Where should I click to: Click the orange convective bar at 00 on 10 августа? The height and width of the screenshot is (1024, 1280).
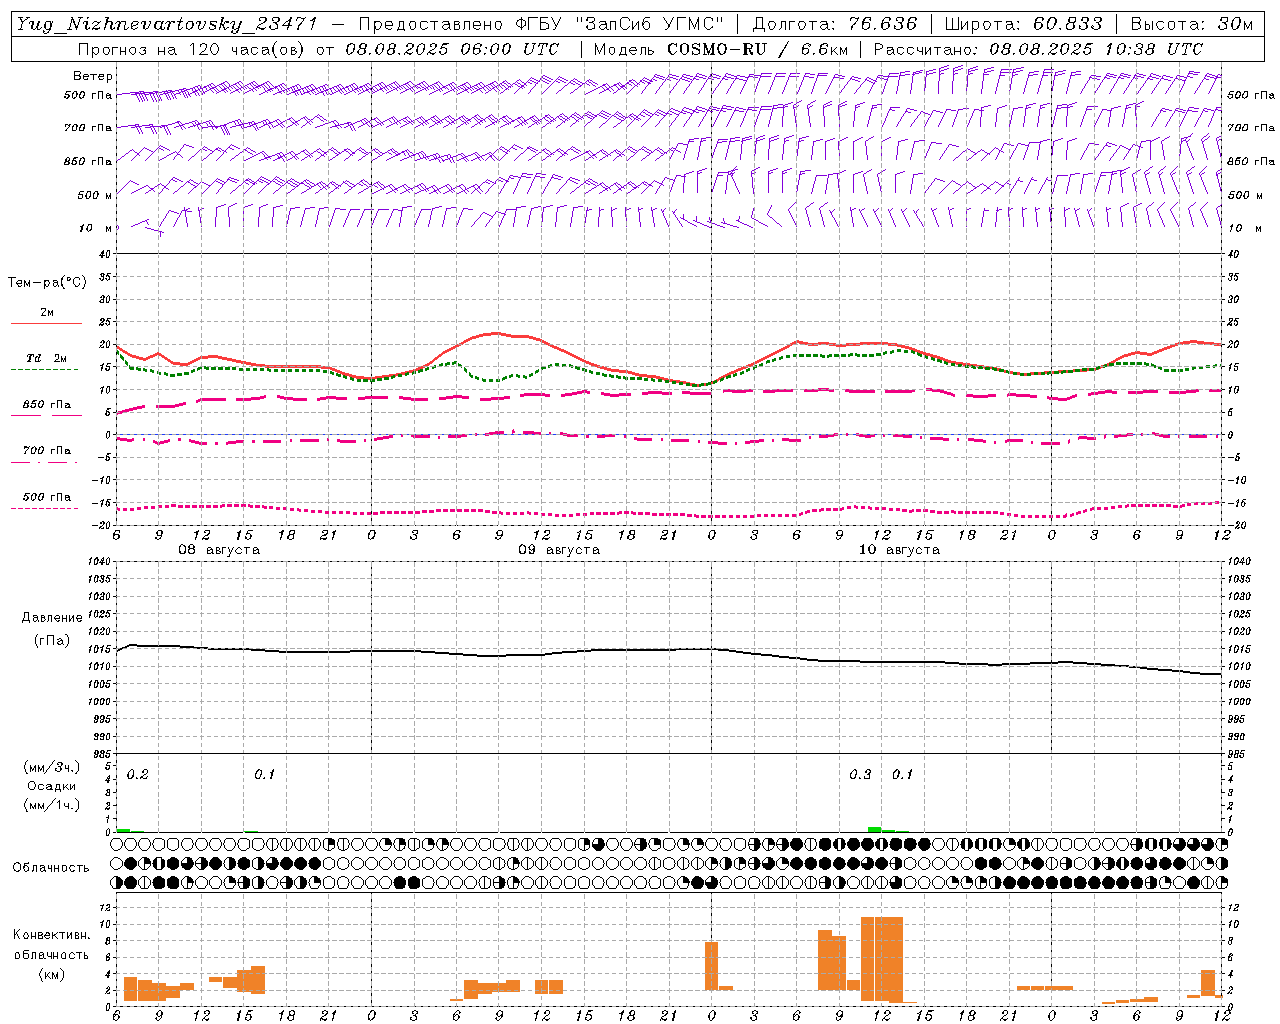pos(711,966)
